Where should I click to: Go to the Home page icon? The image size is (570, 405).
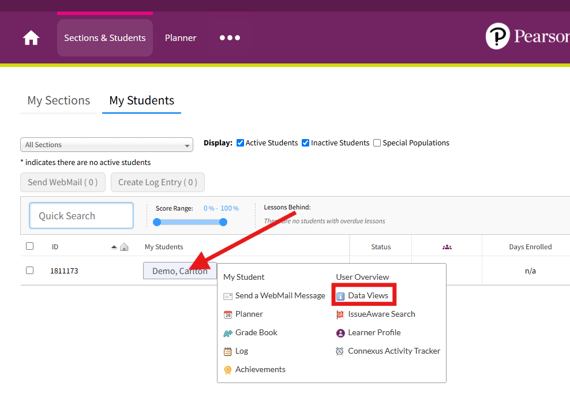[31, 38]
